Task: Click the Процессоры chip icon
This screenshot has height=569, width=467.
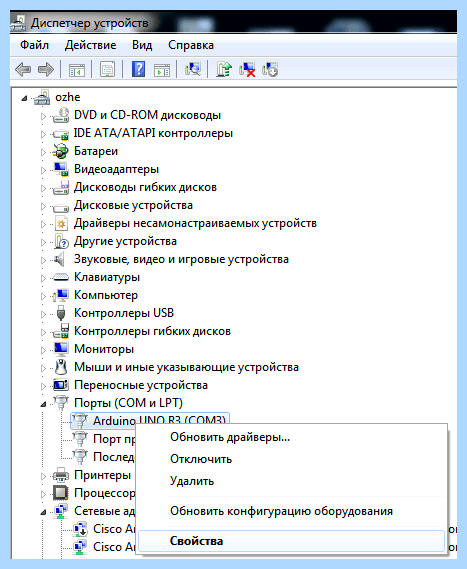Action: point(61,493)
